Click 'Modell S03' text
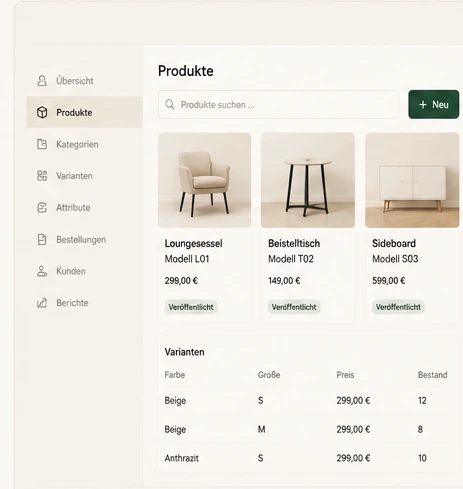This screenshot has width=463, height=489. [395, 259]
